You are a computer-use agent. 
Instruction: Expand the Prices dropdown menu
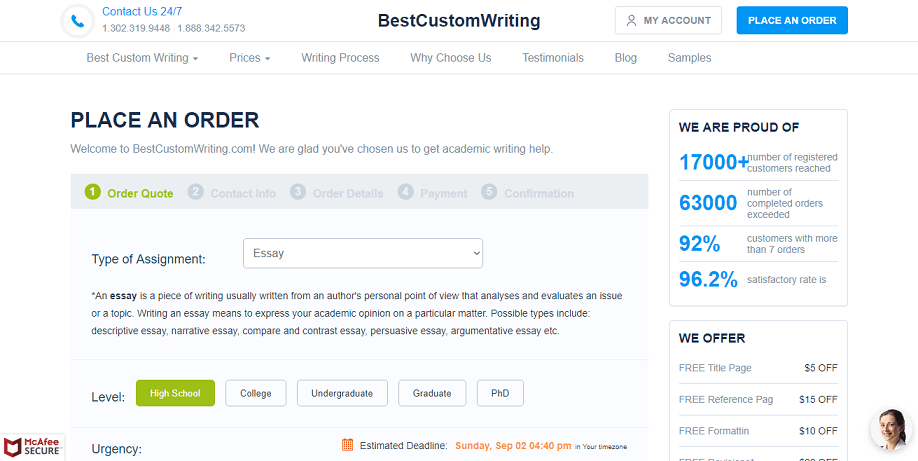coord(250,58)
